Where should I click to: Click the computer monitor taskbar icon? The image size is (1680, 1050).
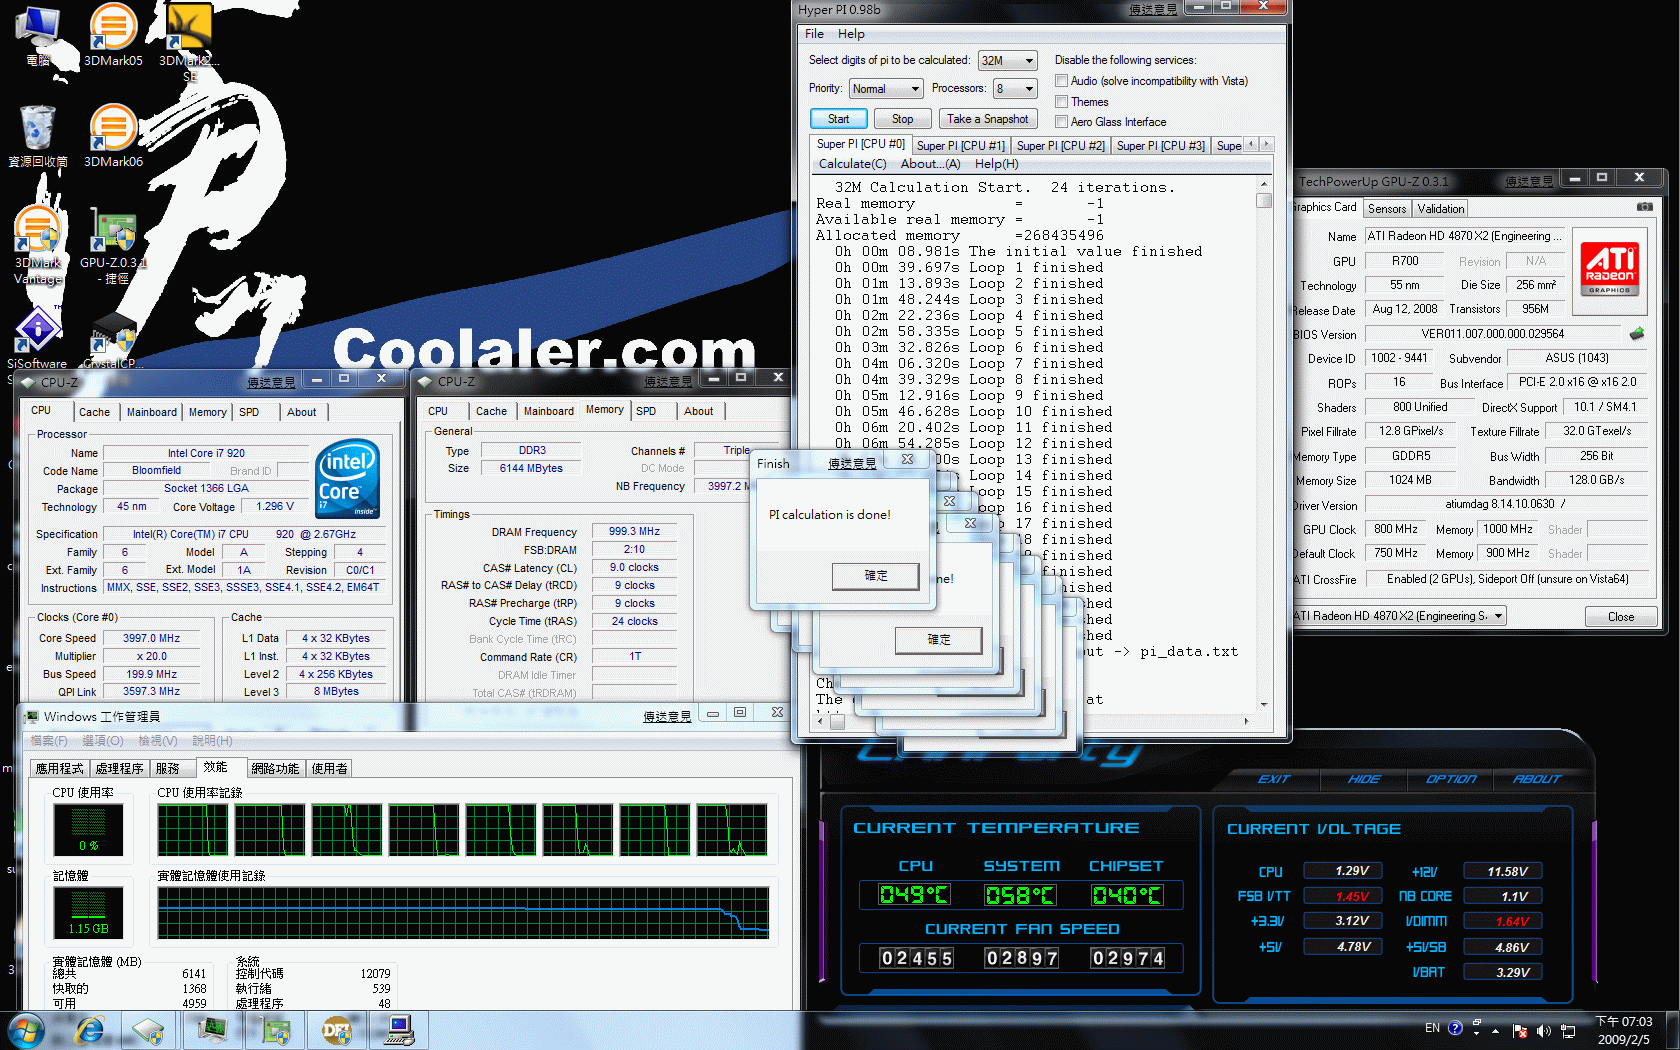(400, 1030)
